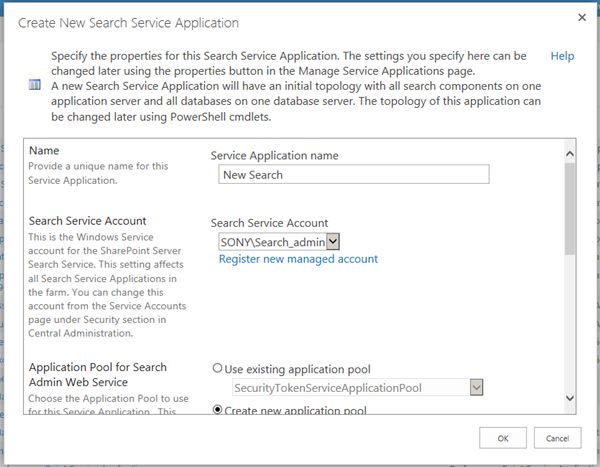Click Application Pool for Search Admin heading
Viewport: 600px width, 467px height.
(x=98, y=375)
